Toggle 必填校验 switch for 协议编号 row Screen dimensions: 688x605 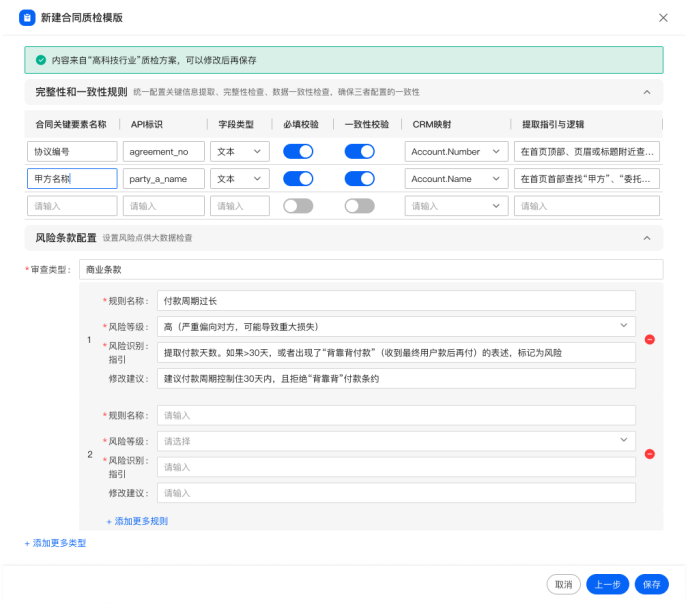point(298,152)
